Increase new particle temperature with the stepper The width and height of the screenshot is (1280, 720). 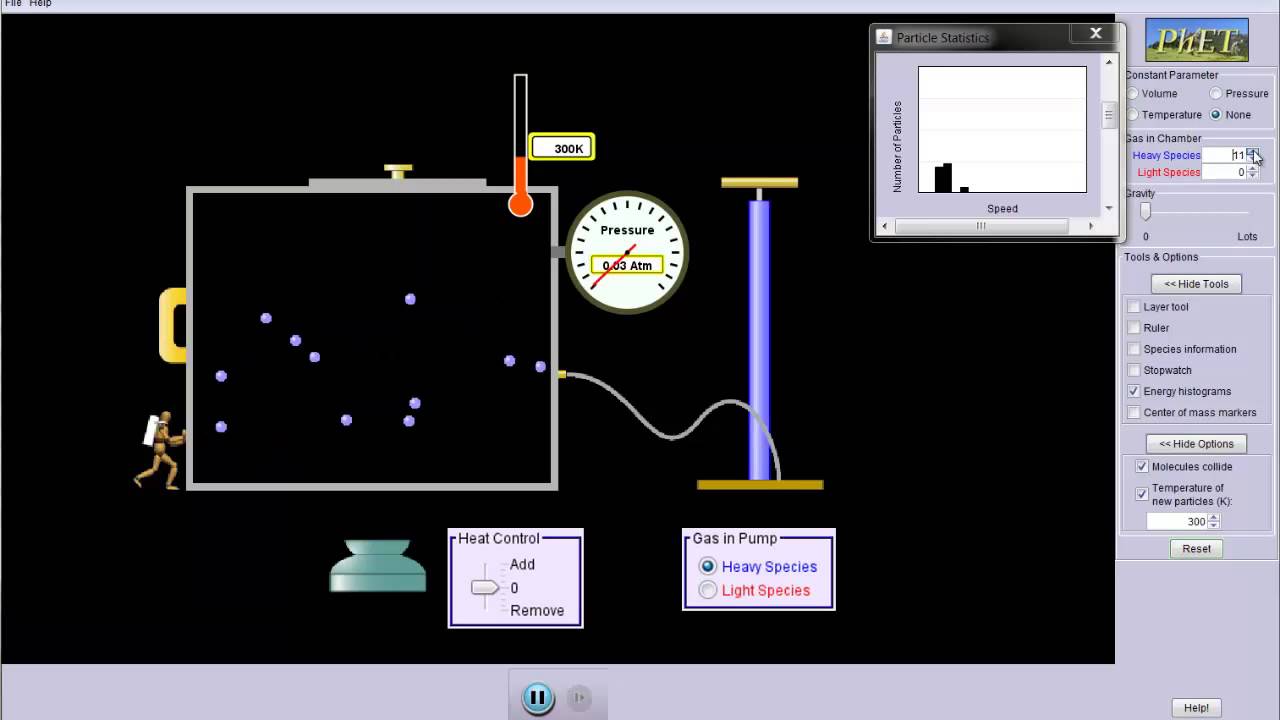click(x=1214, y=518)
